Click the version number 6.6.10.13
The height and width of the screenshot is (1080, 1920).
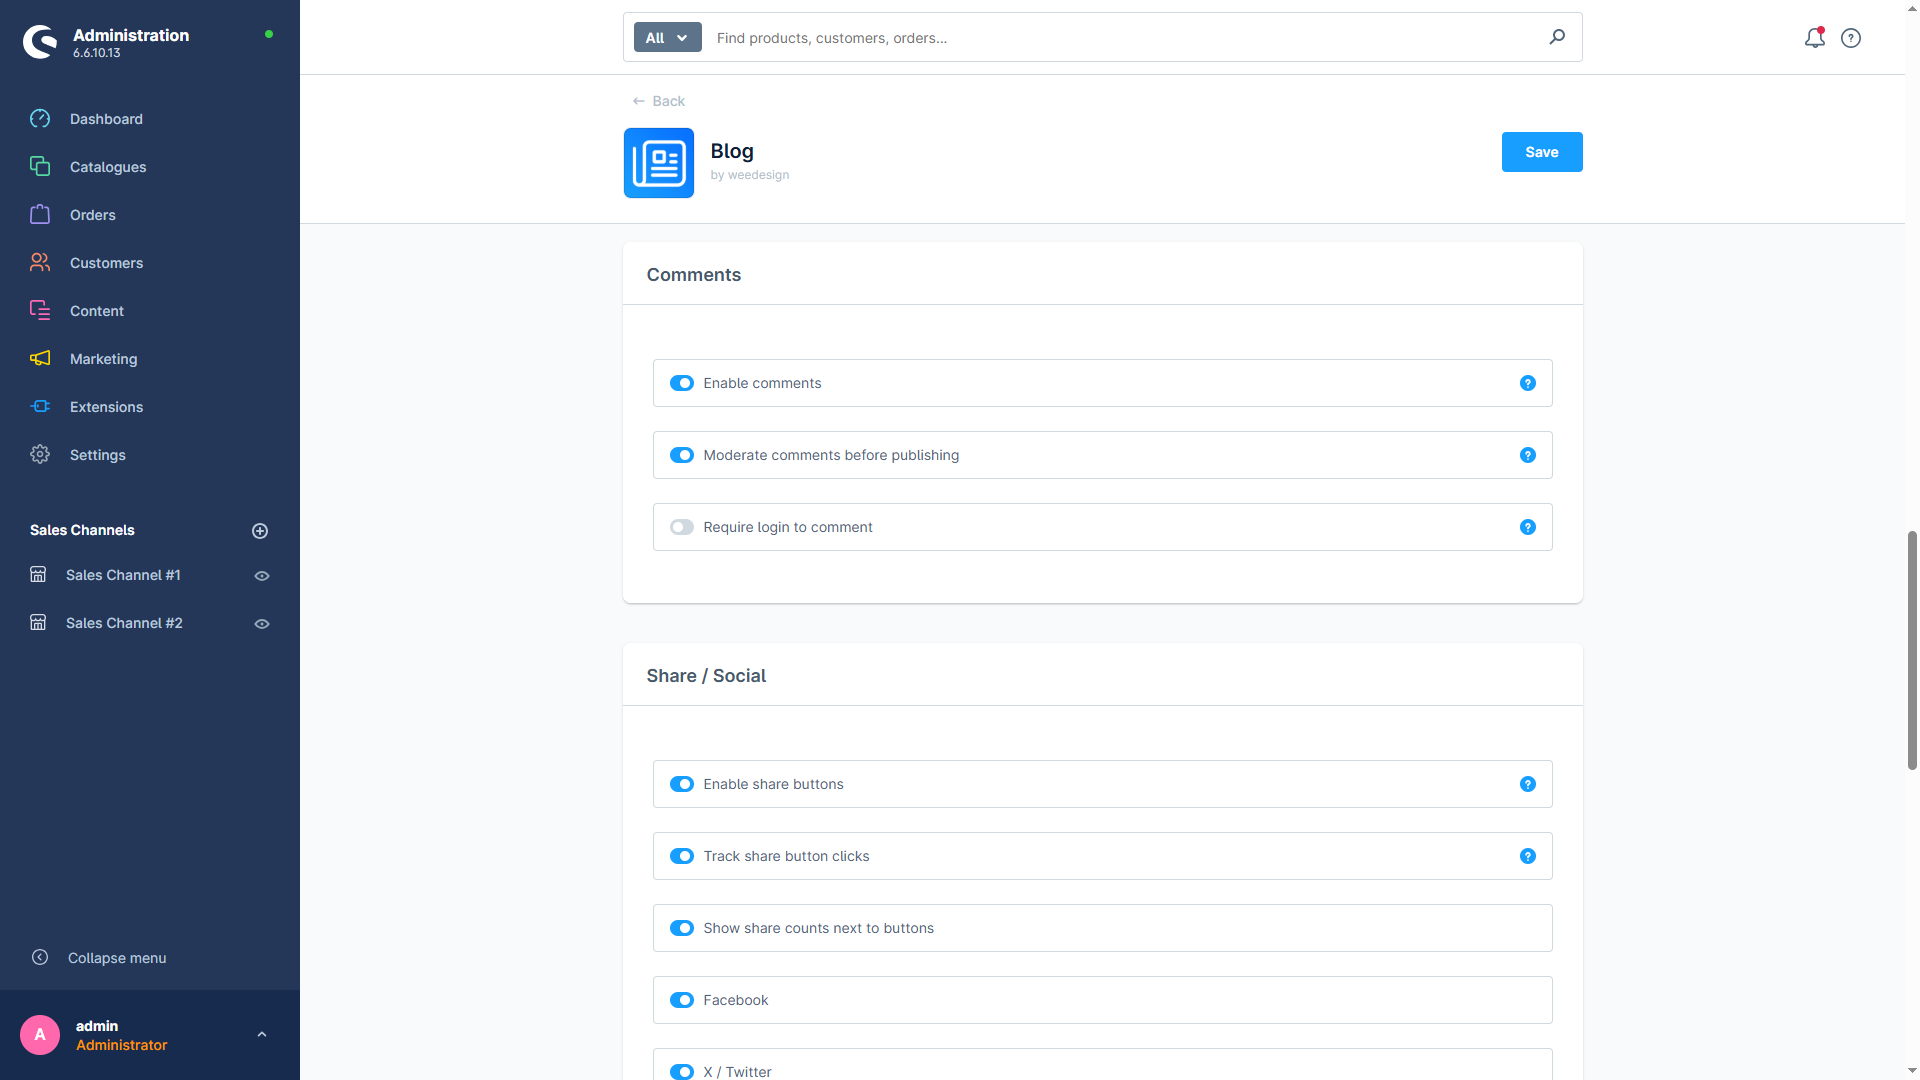click(x=96, y=53)
